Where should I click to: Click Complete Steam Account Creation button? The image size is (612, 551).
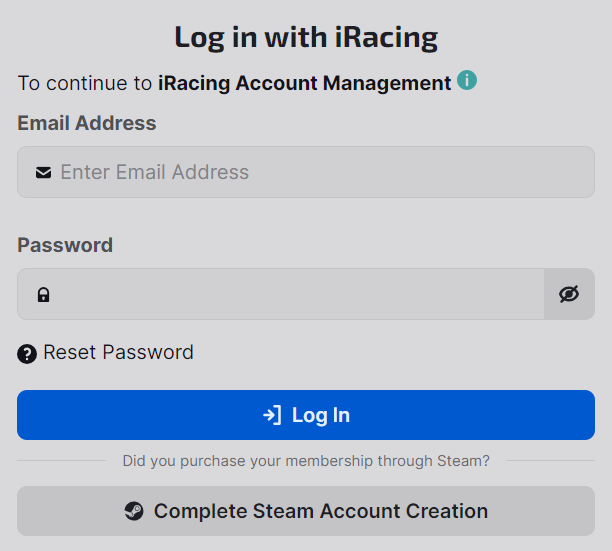(x=306, y=511)
